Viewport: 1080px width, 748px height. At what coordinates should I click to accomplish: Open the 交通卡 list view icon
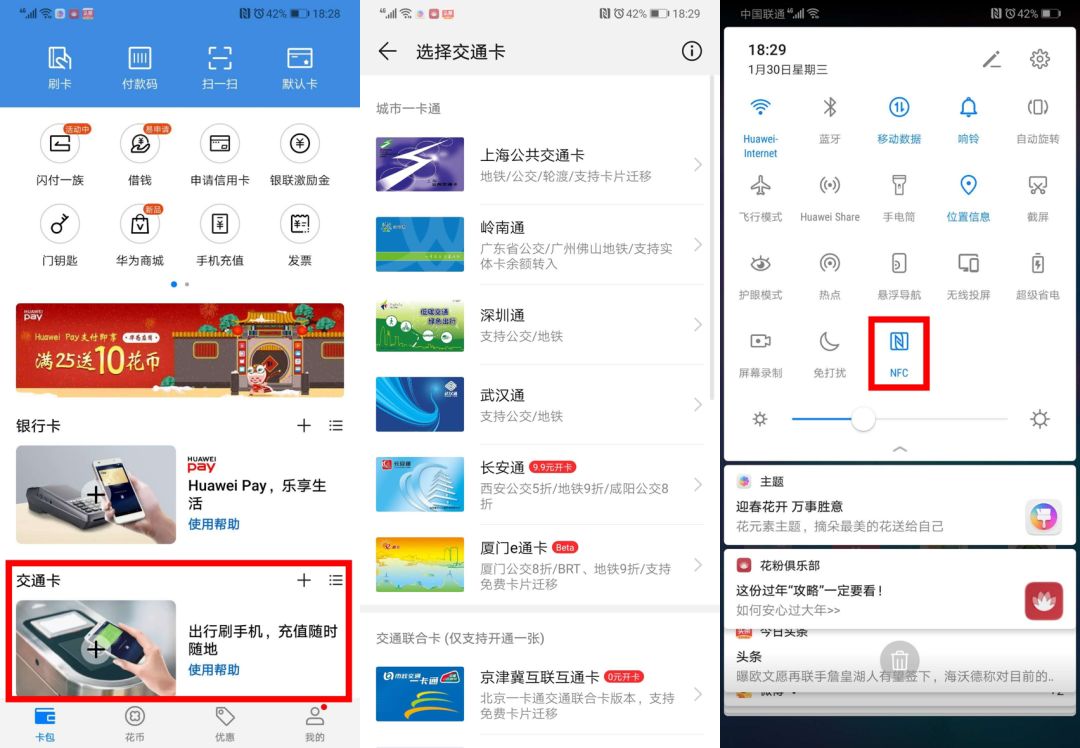pyautogui.click(x=336, y=581)
